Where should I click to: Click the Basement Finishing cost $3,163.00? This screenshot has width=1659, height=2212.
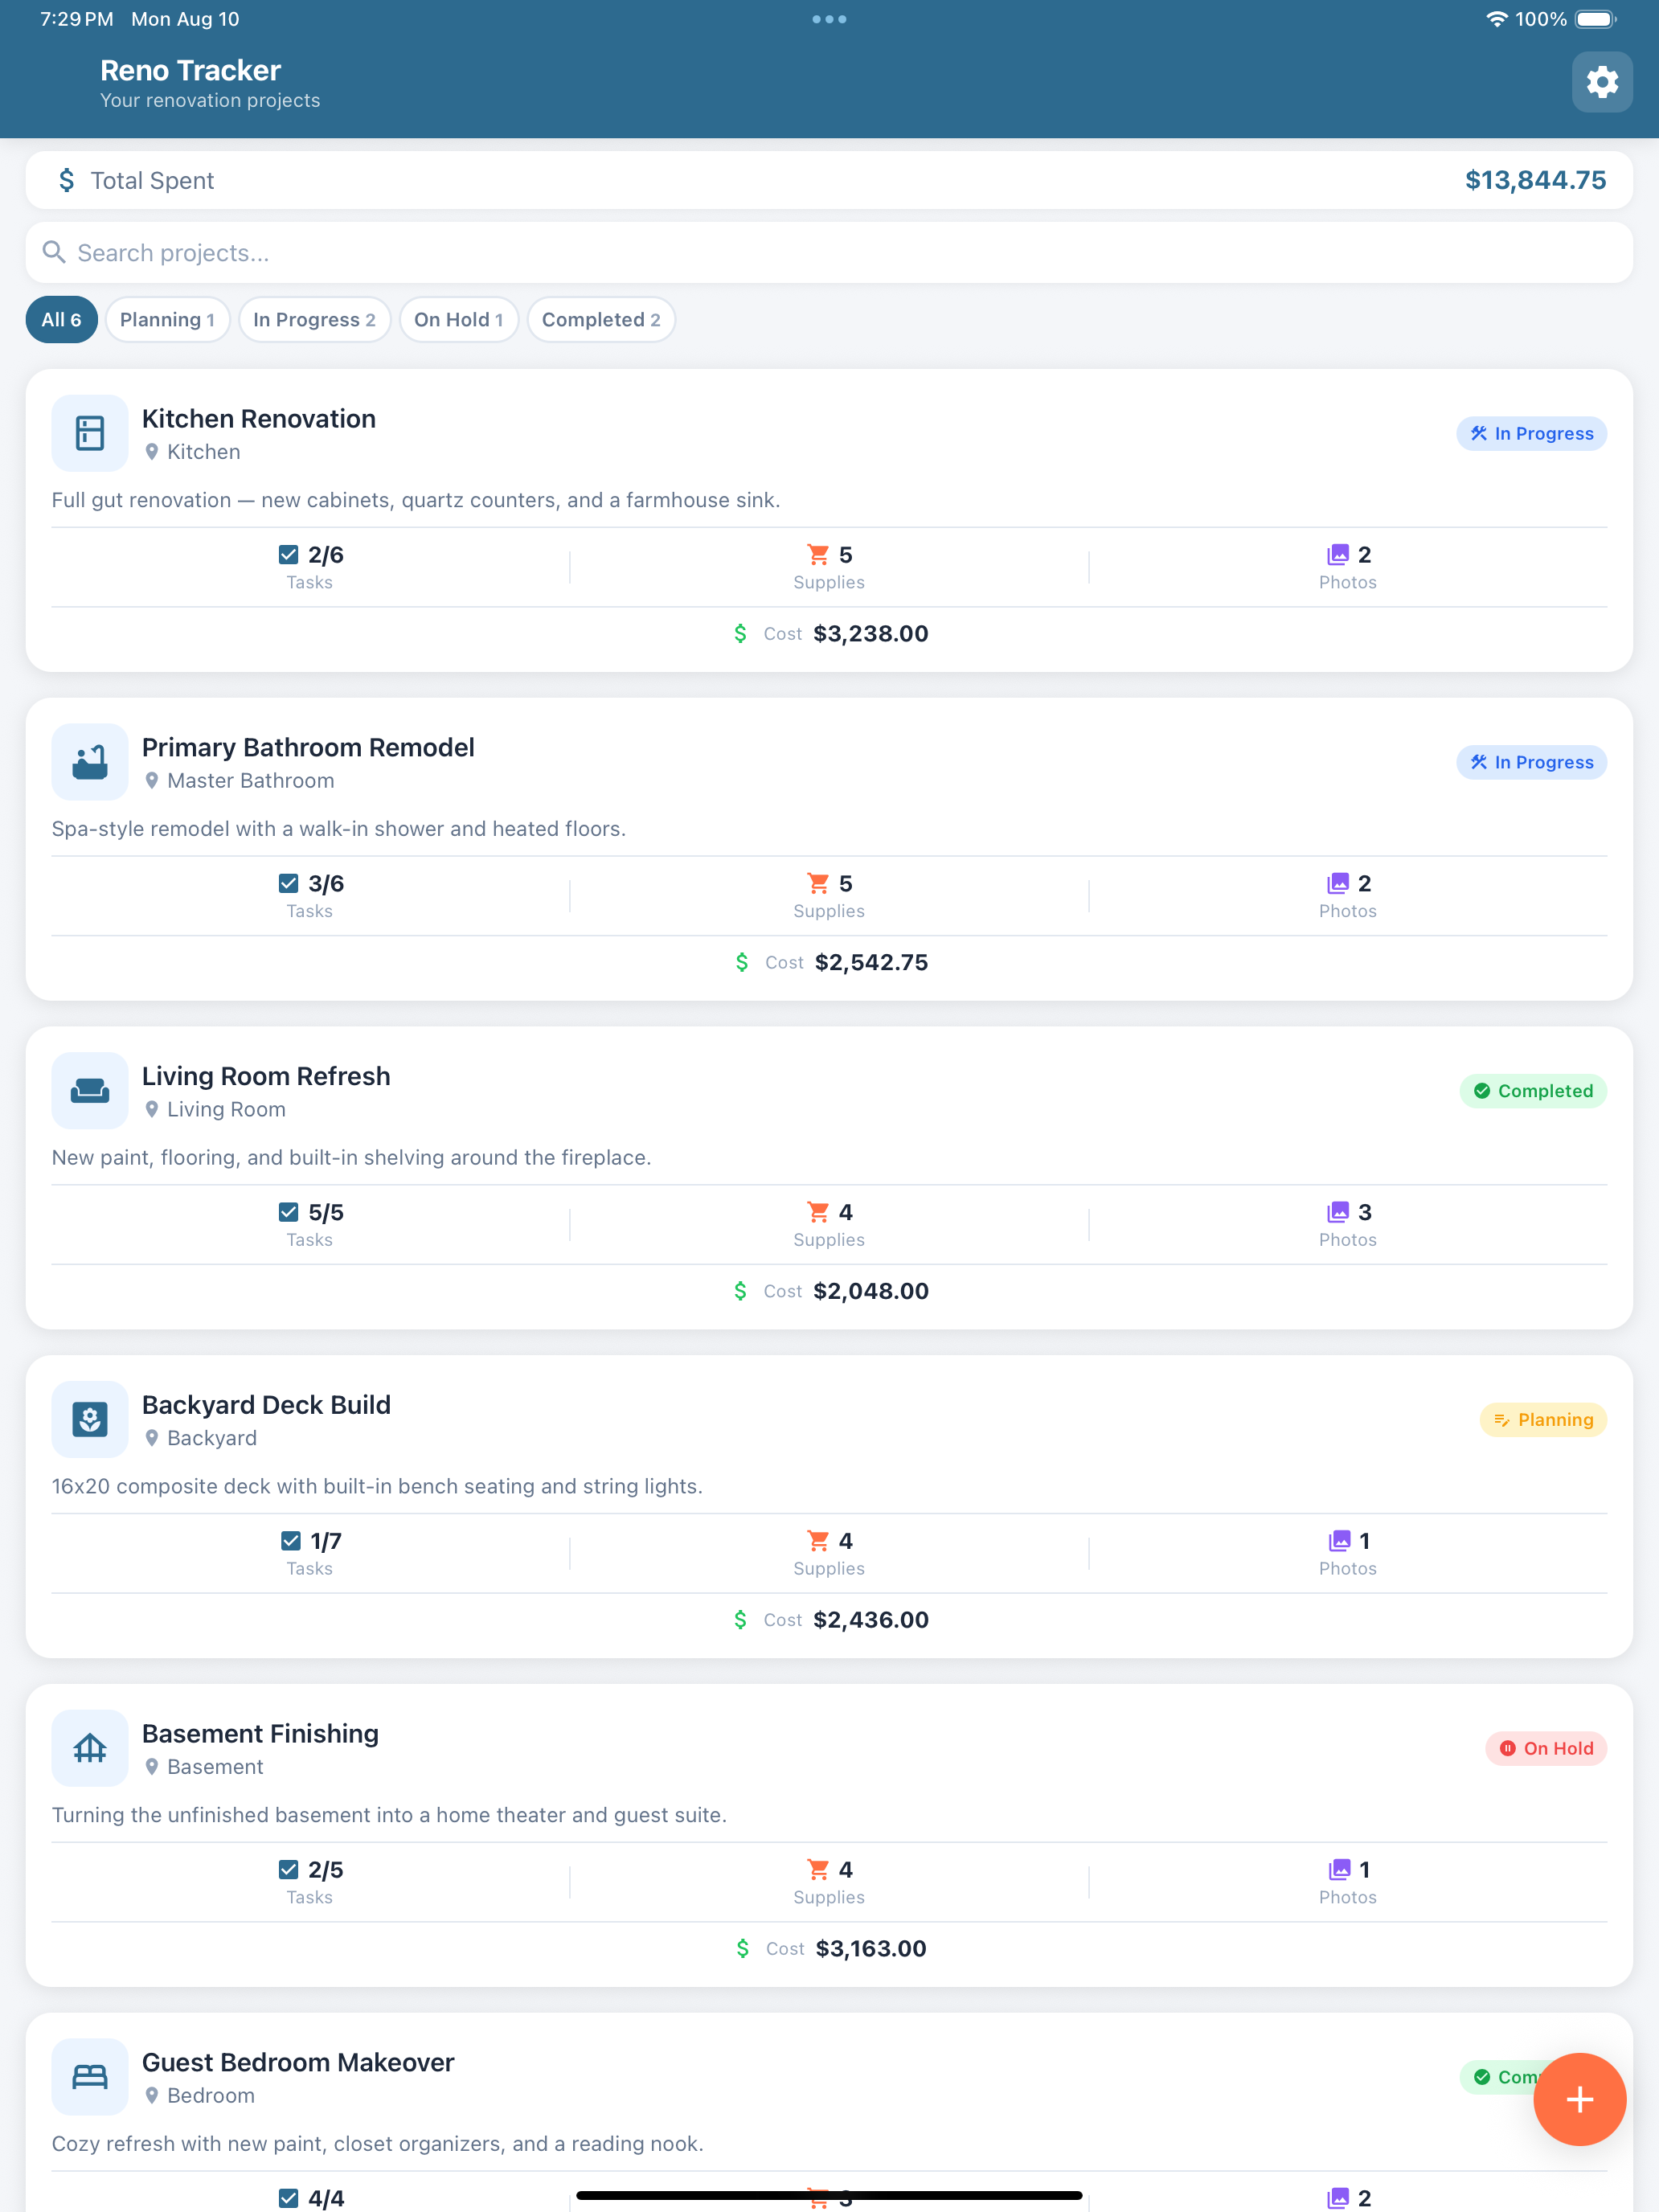click(x=871, y=1948)
